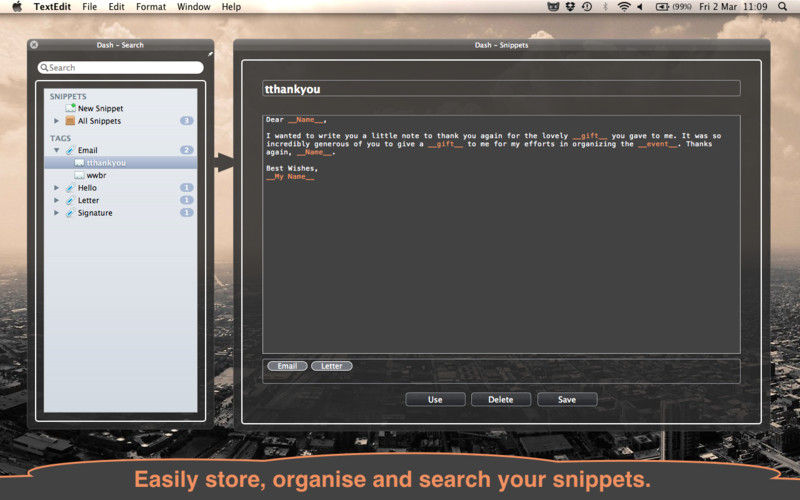
Task: Click the All Snippets count badge
Action: pos(187,121)
